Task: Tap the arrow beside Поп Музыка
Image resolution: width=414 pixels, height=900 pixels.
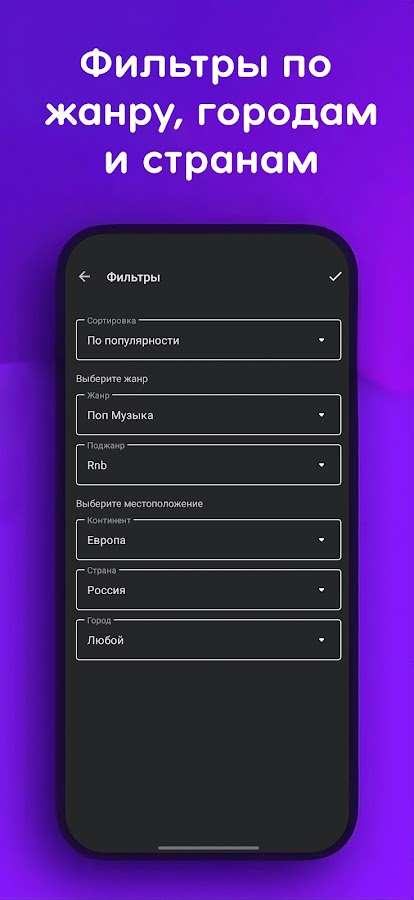Action: pyautogui.click(x=322, y=415)
